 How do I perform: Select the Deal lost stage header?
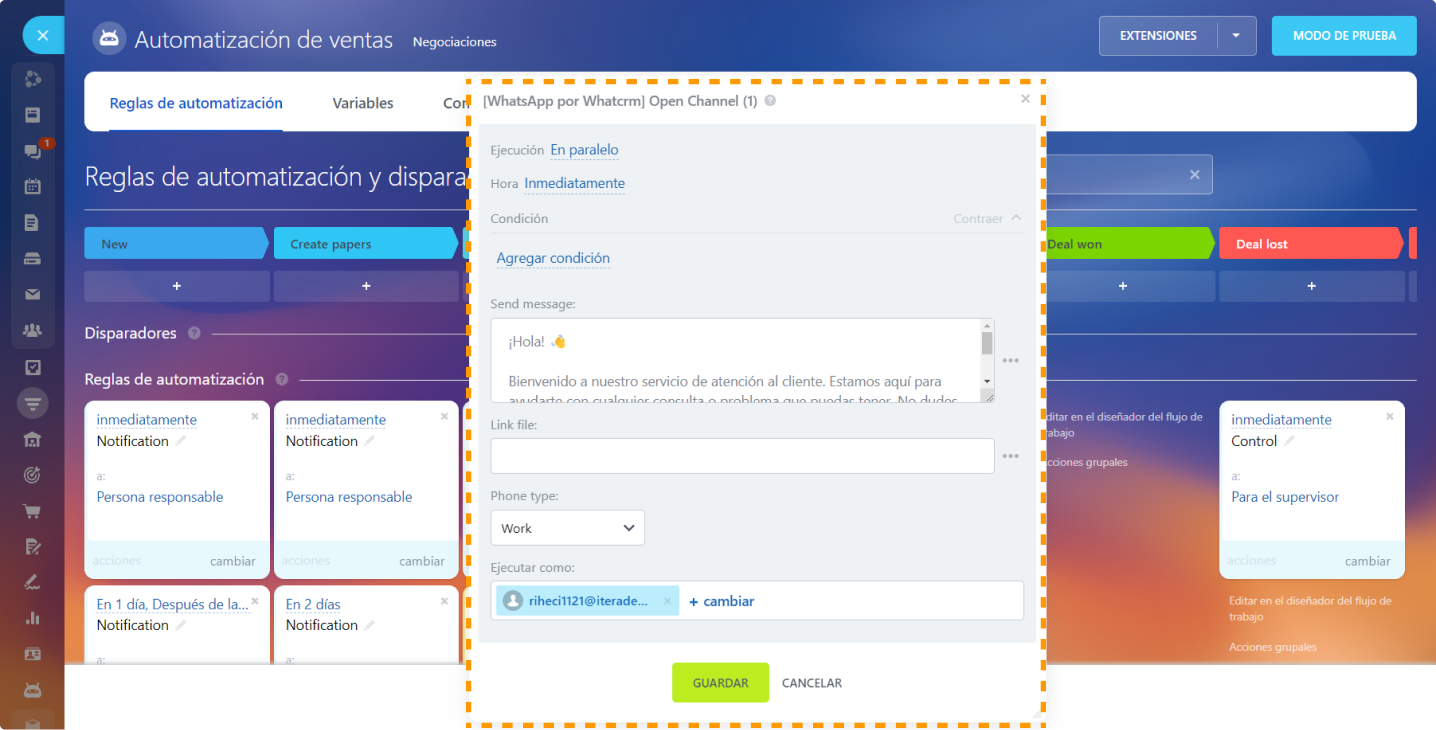(x=1310, y=244)
